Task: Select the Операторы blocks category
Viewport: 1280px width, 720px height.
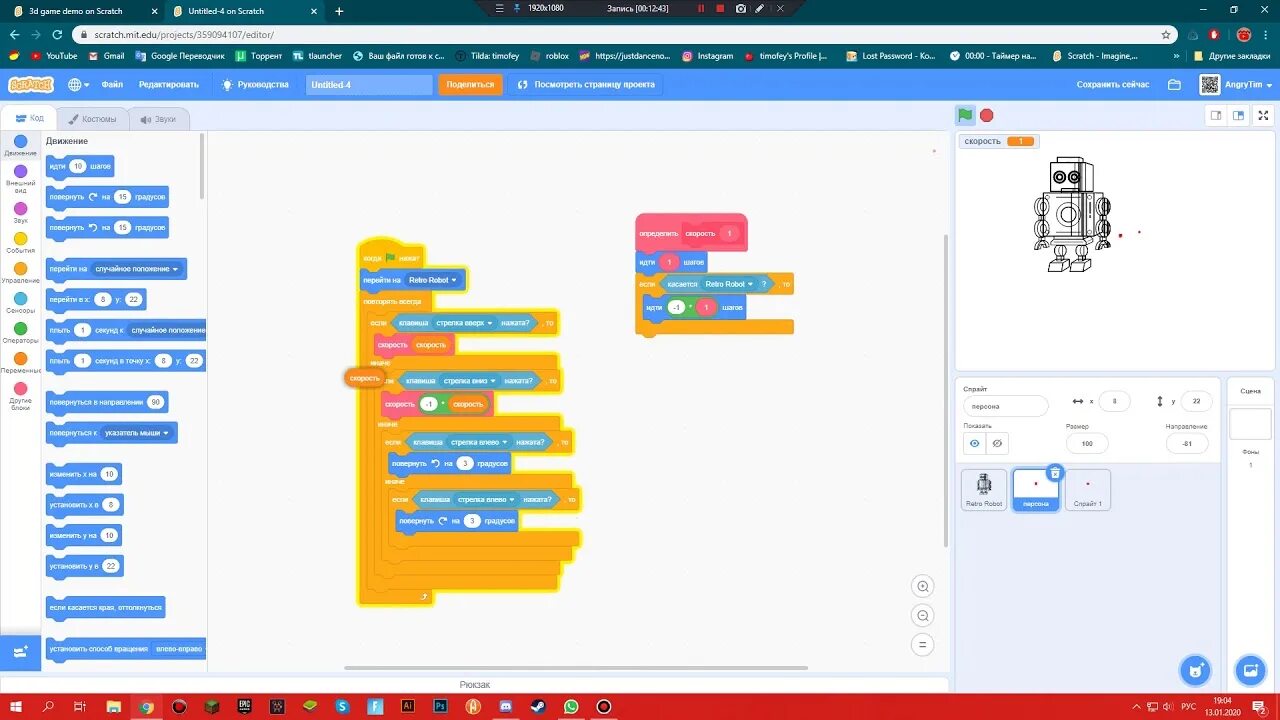Action: [20, 332]
